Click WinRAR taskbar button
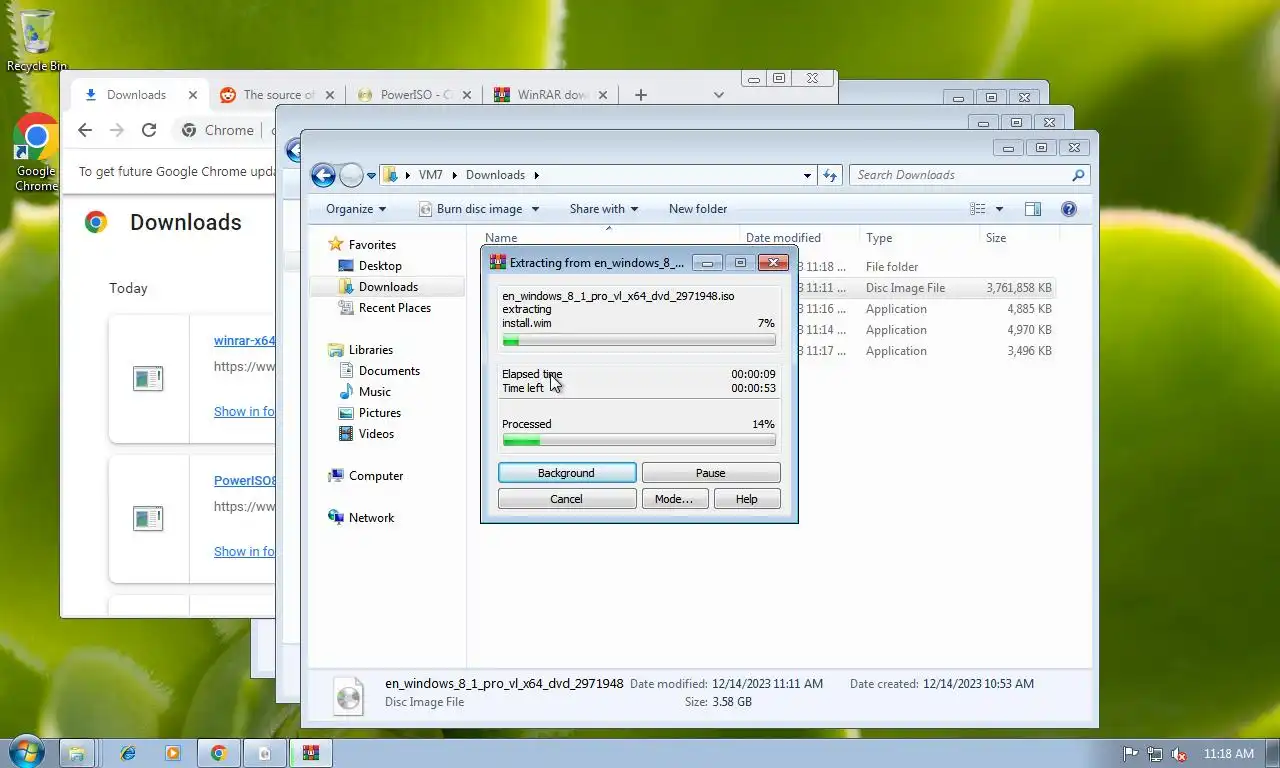Screen dimensions: 1280x768 (311, 753)
